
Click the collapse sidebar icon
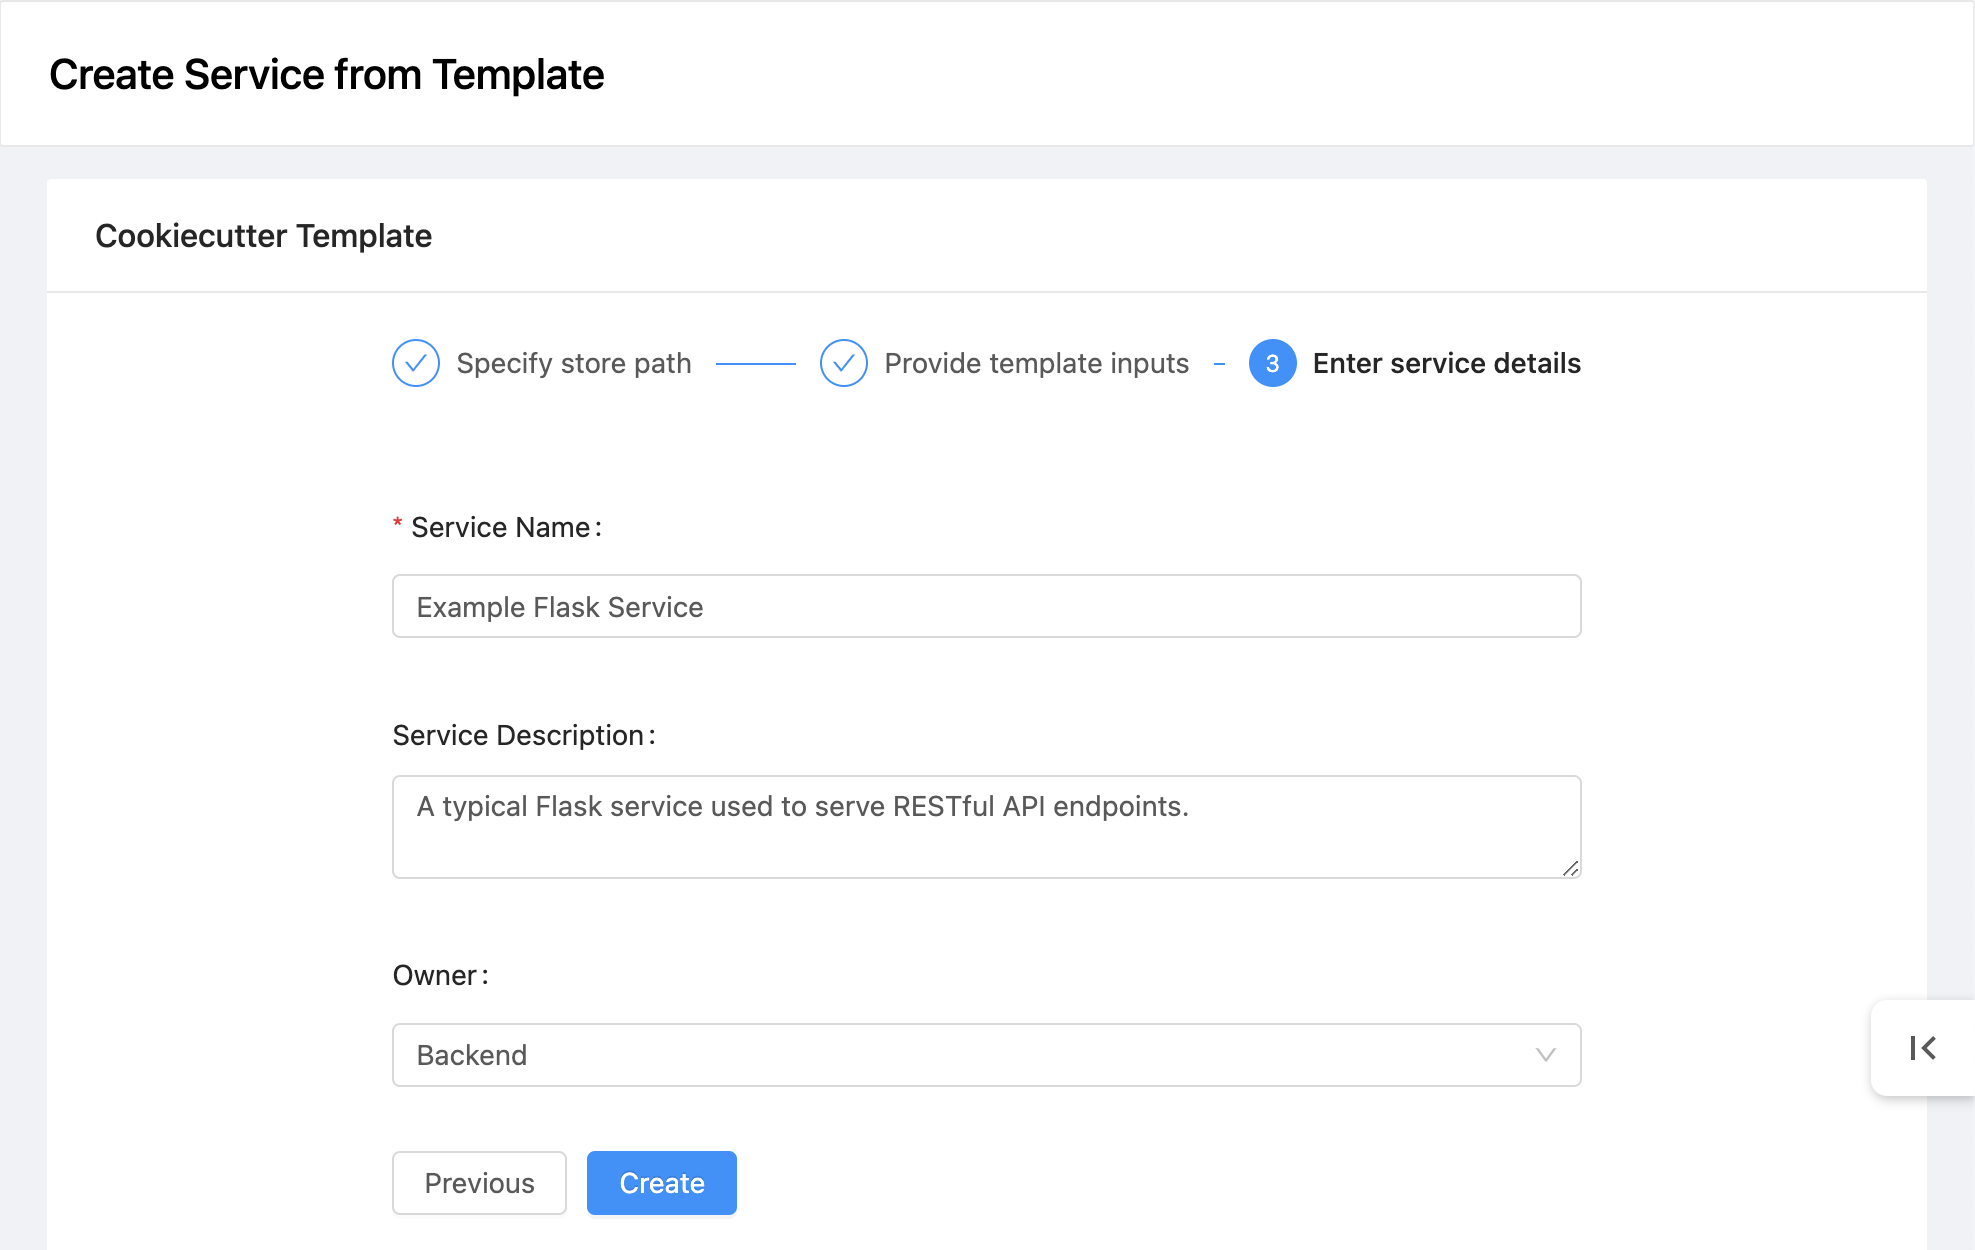tap(1923, 1047)
